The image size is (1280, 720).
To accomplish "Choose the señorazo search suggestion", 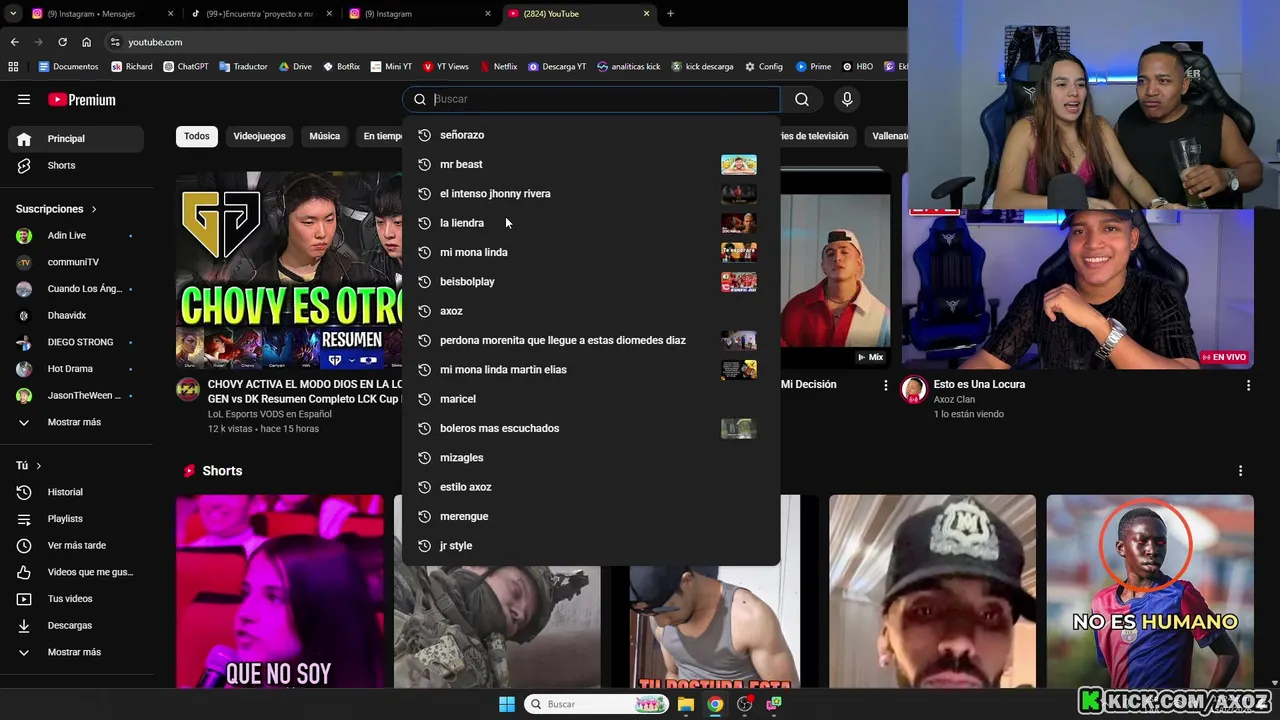I will pyautogui.click(x=590, y=135).
